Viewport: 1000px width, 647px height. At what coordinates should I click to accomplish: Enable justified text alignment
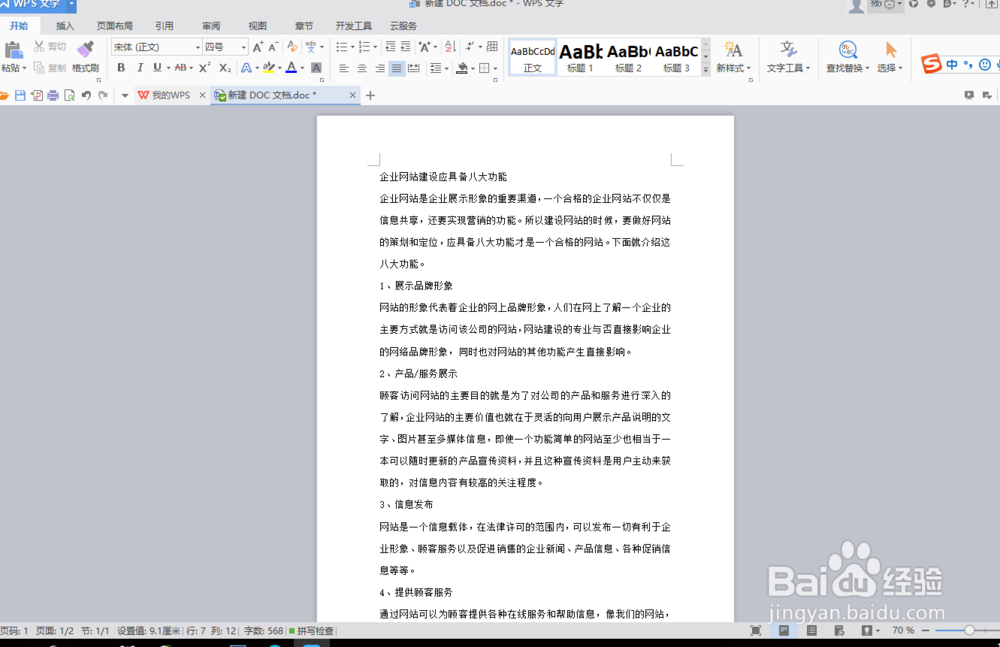click(396, 68)
